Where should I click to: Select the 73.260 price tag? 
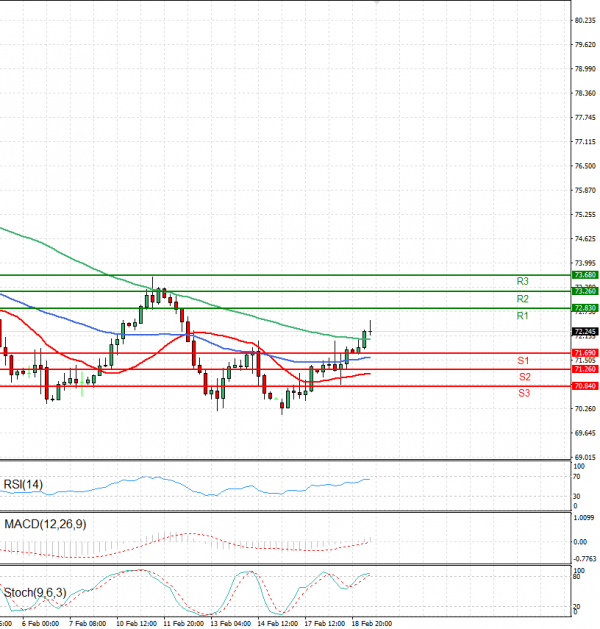tap(585, 291)
